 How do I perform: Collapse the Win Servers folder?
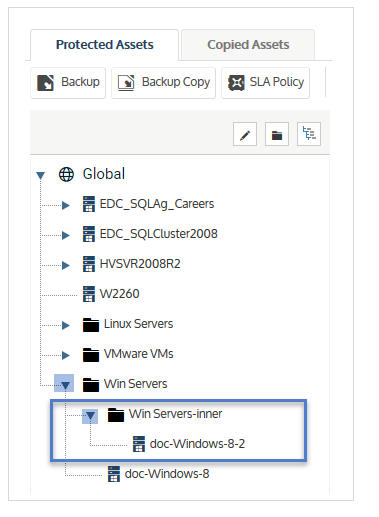[x=65, y=384]
